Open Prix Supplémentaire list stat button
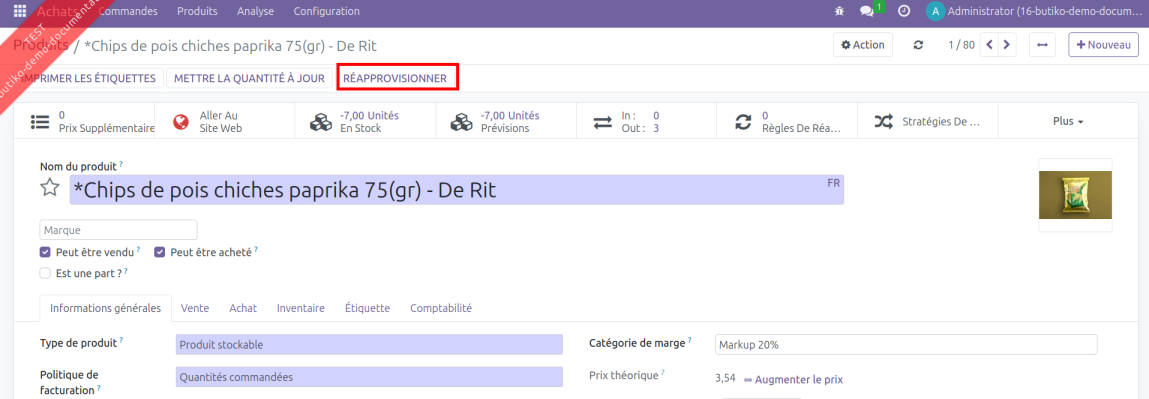The height and width of the screenshot is (399, 1149). click(x=84, y=122)
